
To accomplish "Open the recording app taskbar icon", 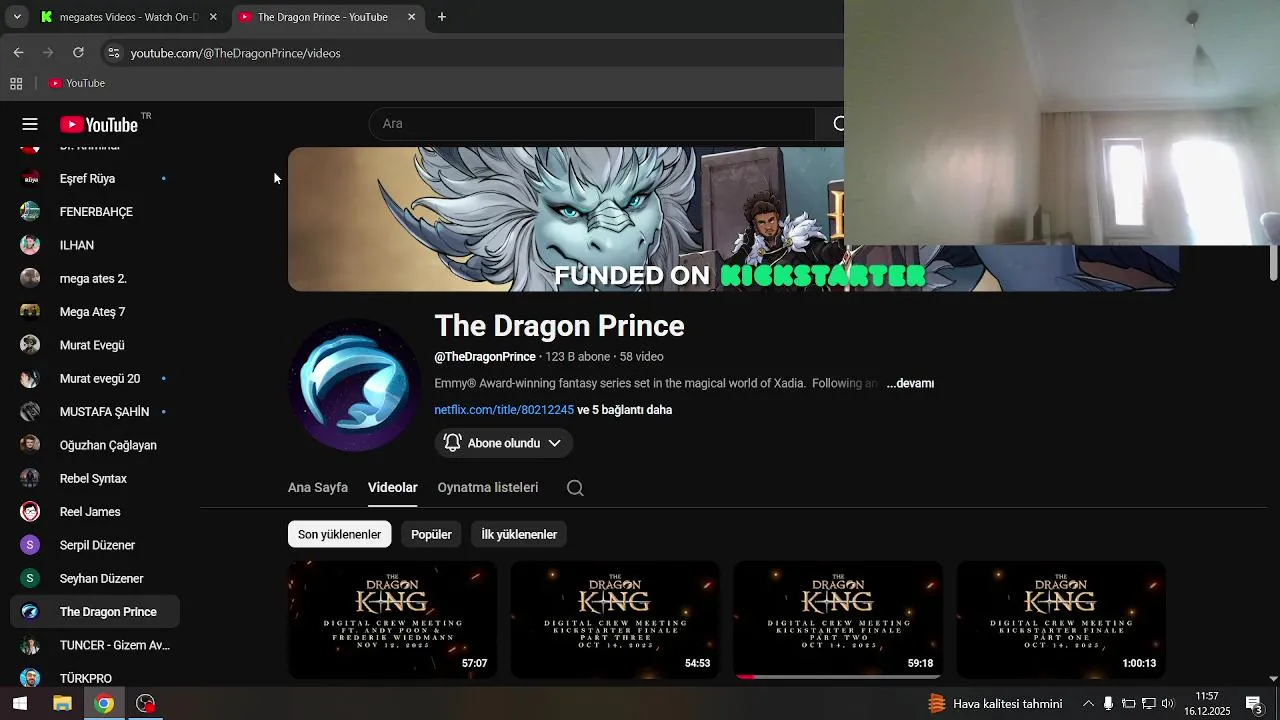I will (146, 704).
